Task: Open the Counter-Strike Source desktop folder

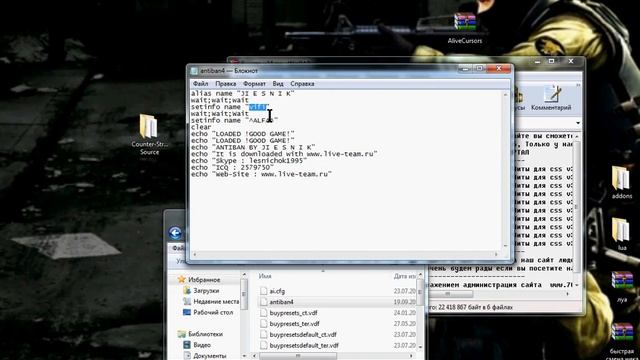Action: [x=149, y=134]
